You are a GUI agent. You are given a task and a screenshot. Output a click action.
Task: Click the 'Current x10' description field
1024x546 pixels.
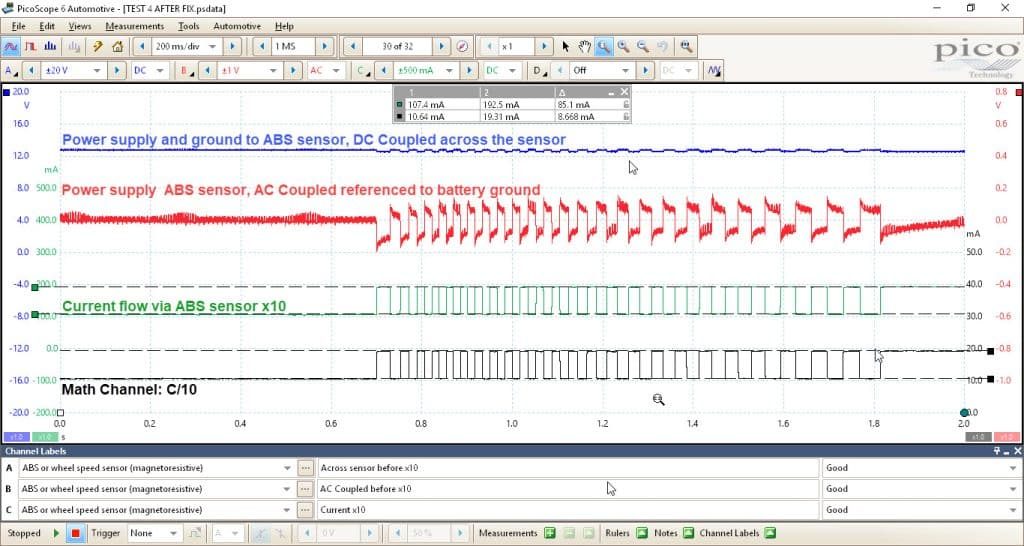[x=568, y=509]
